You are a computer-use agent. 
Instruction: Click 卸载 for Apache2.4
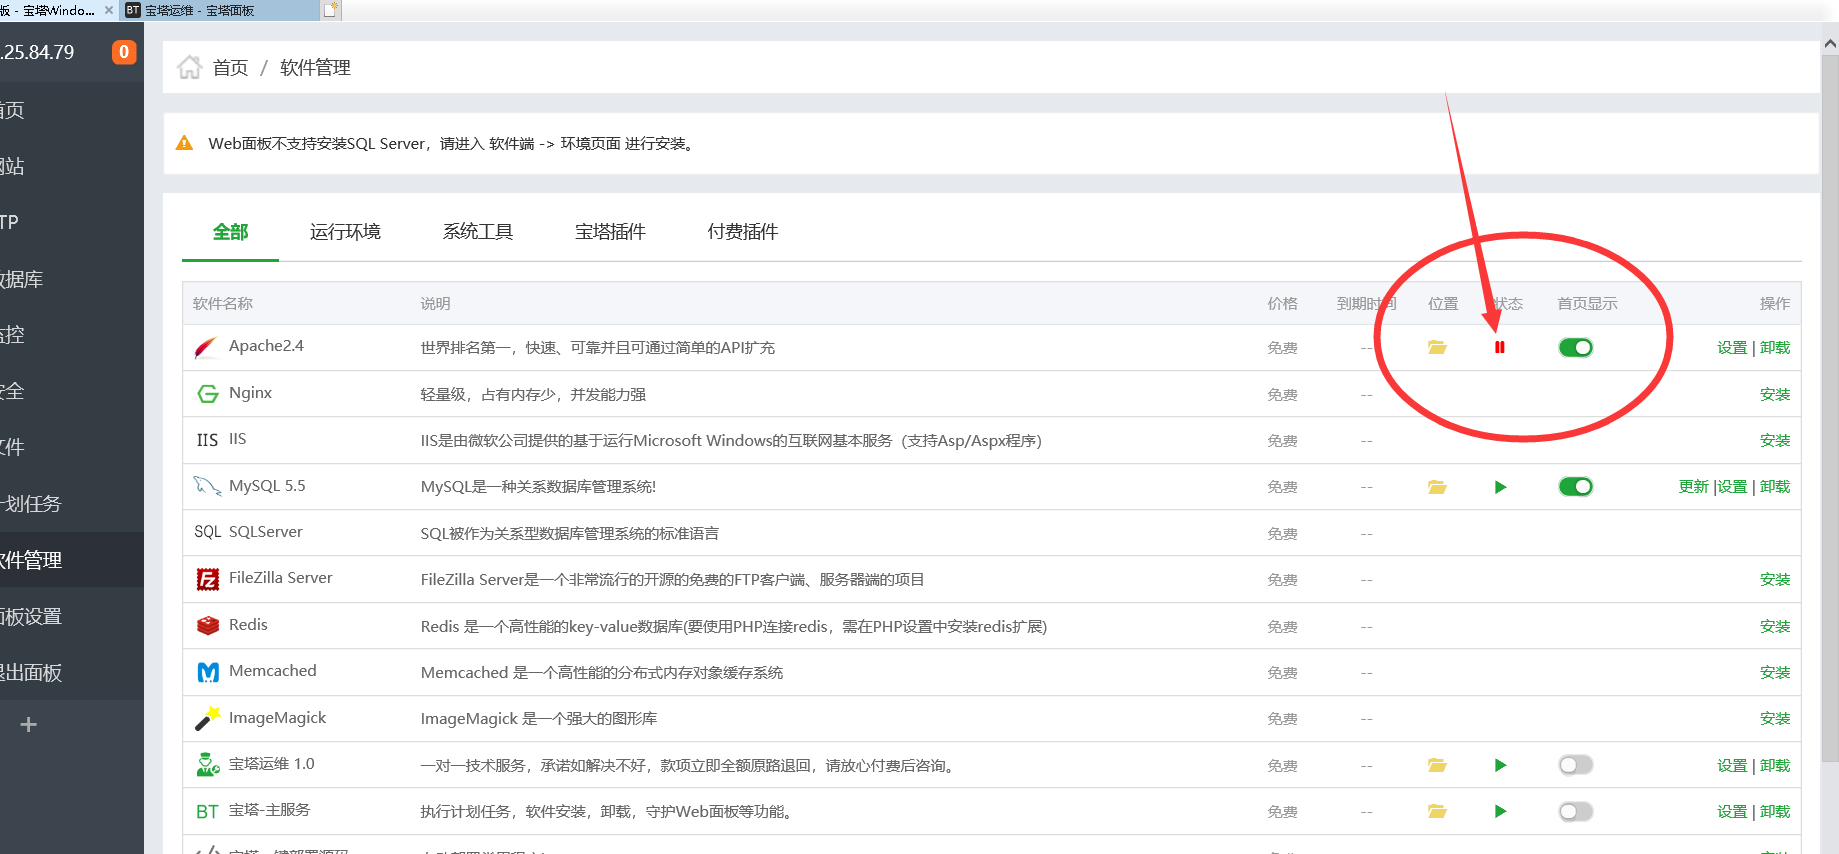1775,347
